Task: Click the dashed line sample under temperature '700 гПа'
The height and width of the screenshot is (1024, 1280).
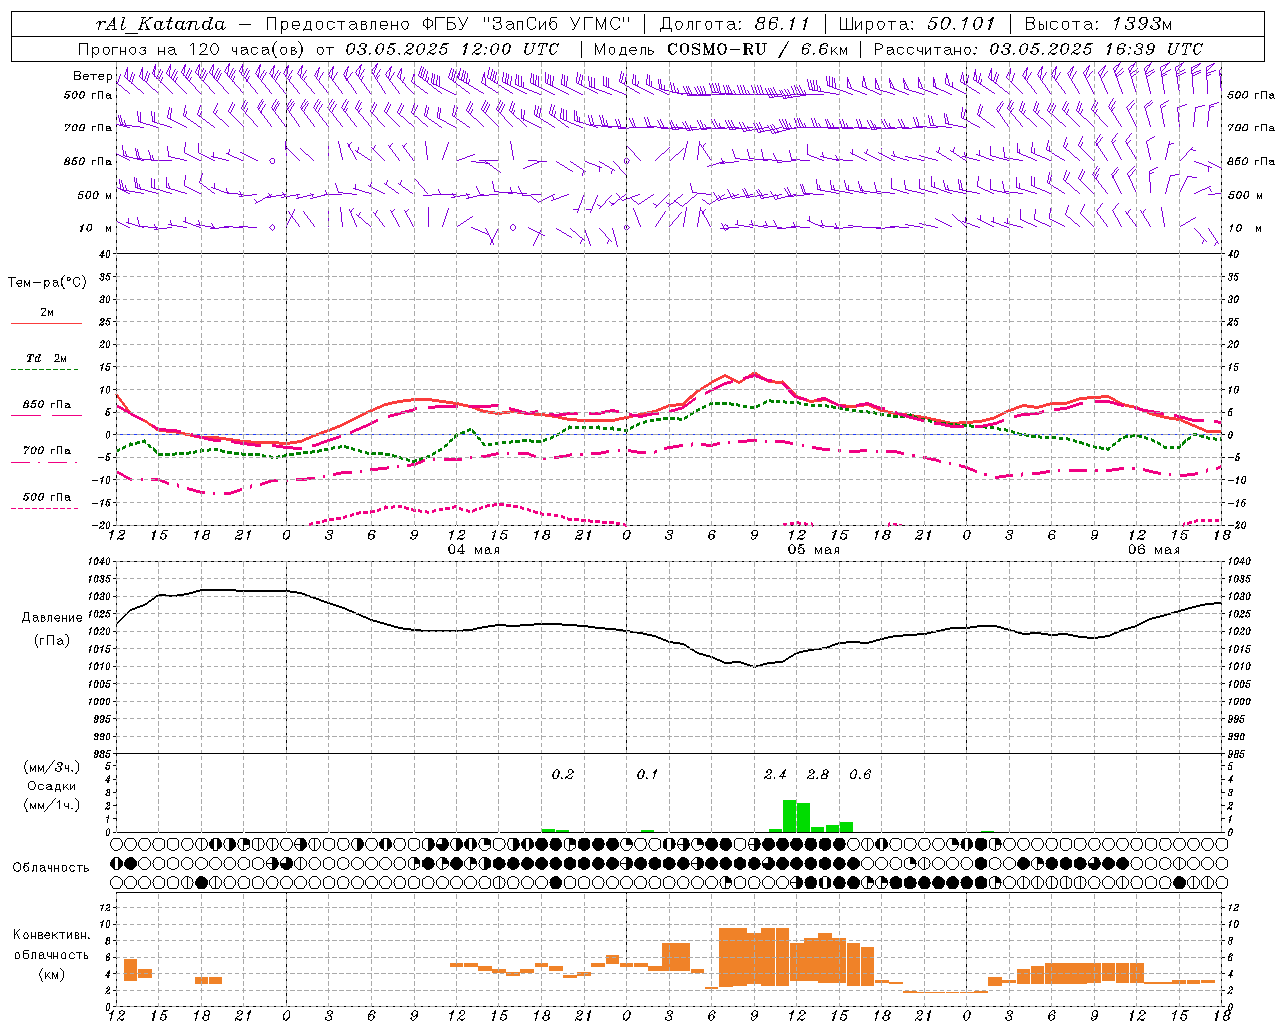Action: (x=46, y=462)
